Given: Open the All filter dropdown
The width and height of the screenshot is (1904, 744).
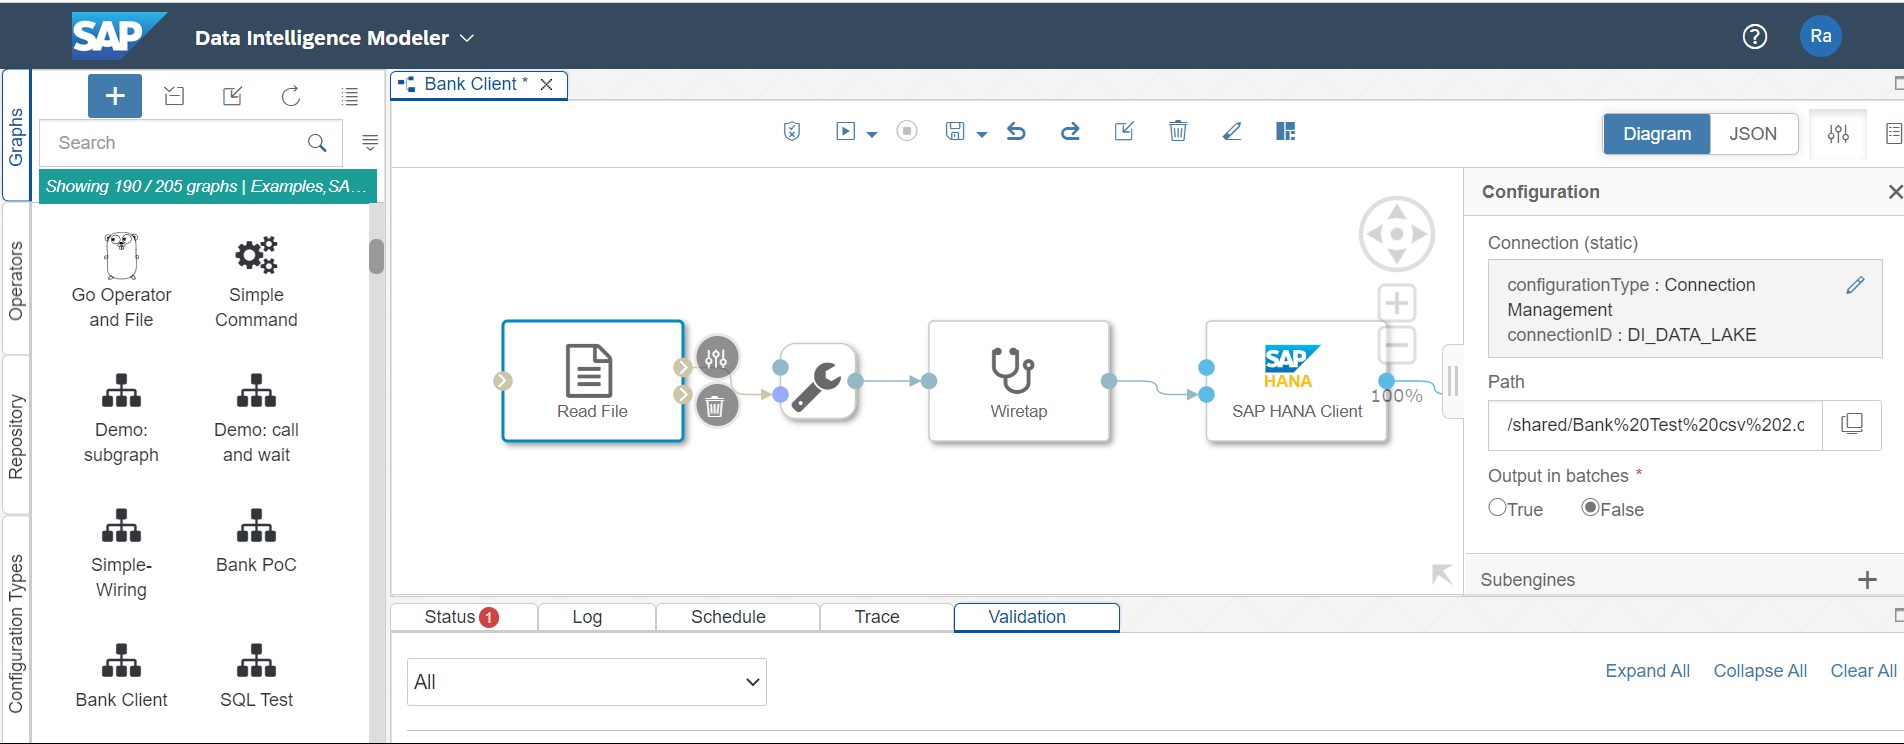Looking at the screenshot, I should tap(586, 682).
